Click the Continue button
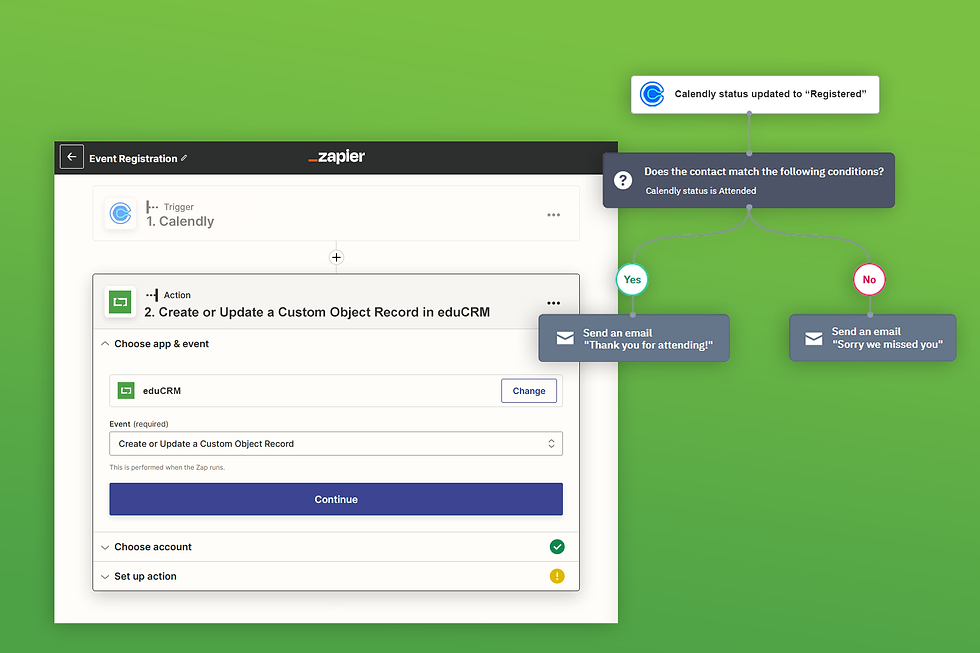Viewport: 980px width, 653px height. click(336, 499)
